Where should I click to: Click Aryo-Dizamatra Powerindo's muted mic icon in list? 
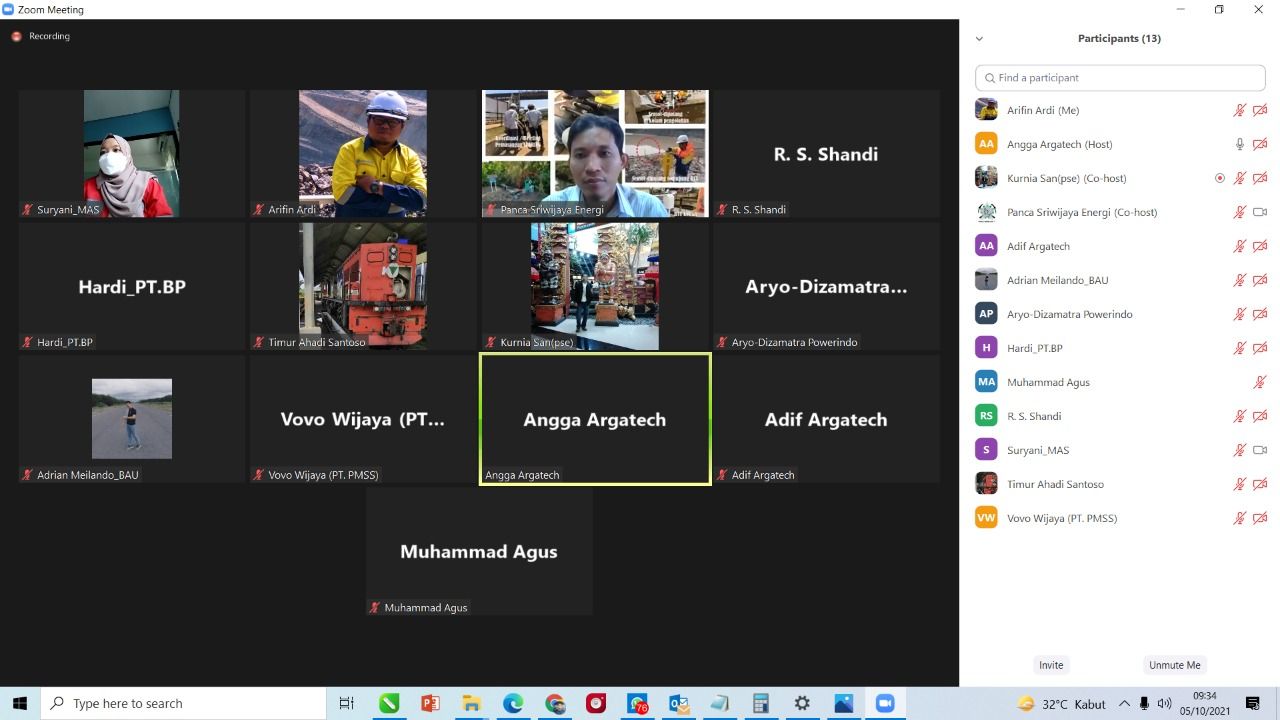pos(1240,314)
